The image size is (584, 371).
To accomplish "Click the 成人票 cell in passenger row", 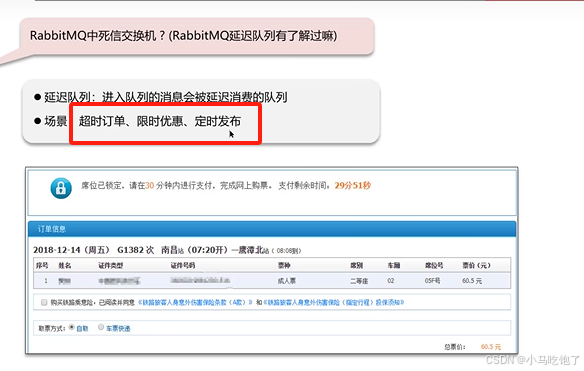I will point(287,281).
